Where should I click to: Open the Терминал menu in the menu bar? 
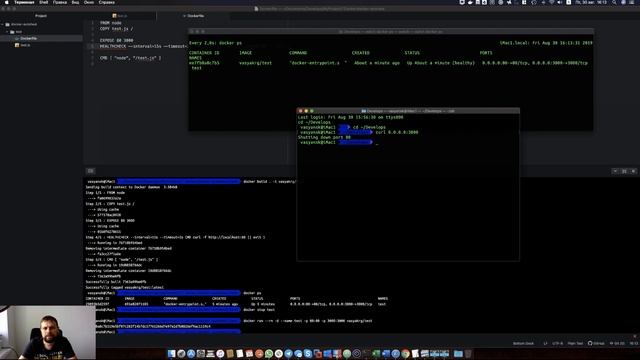tap(24, 2)
